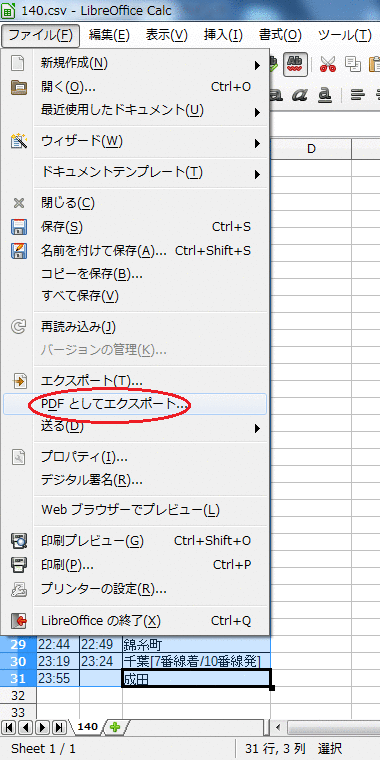The height and width of the screenshot is (760, 380).
Task: Click cell 千葉[7番線着/10番線発]
Action: 196,661
